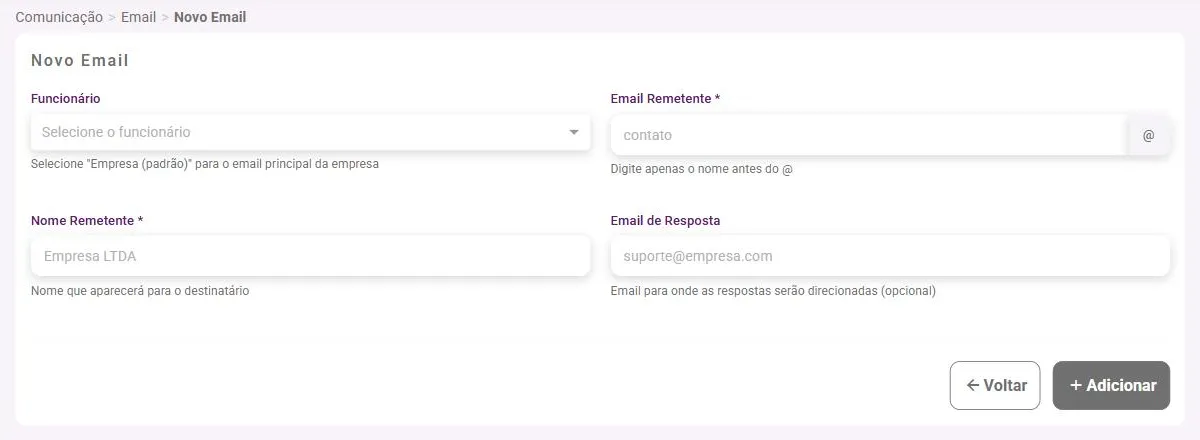Click the hint 'Digite apenas o nome antes do @'
Image resolution: width=1200 pixels, height=440 pixels.
tap(702, 169)
